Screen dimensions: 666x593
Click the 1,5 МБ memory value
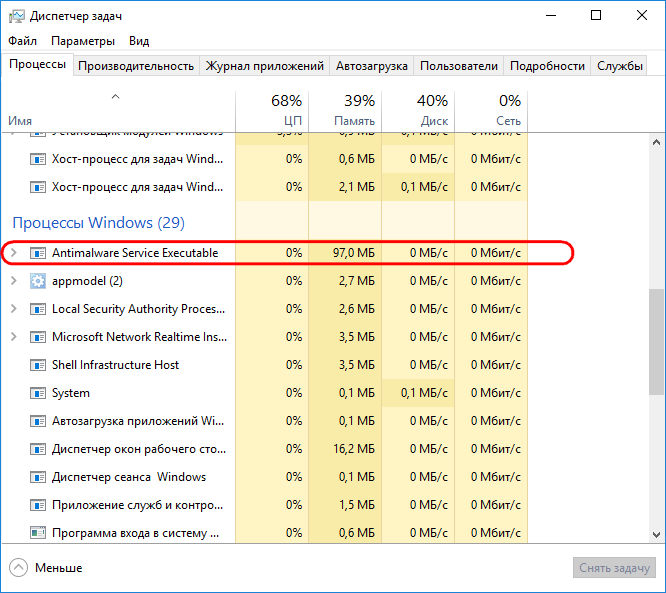[x=357, y=505]
